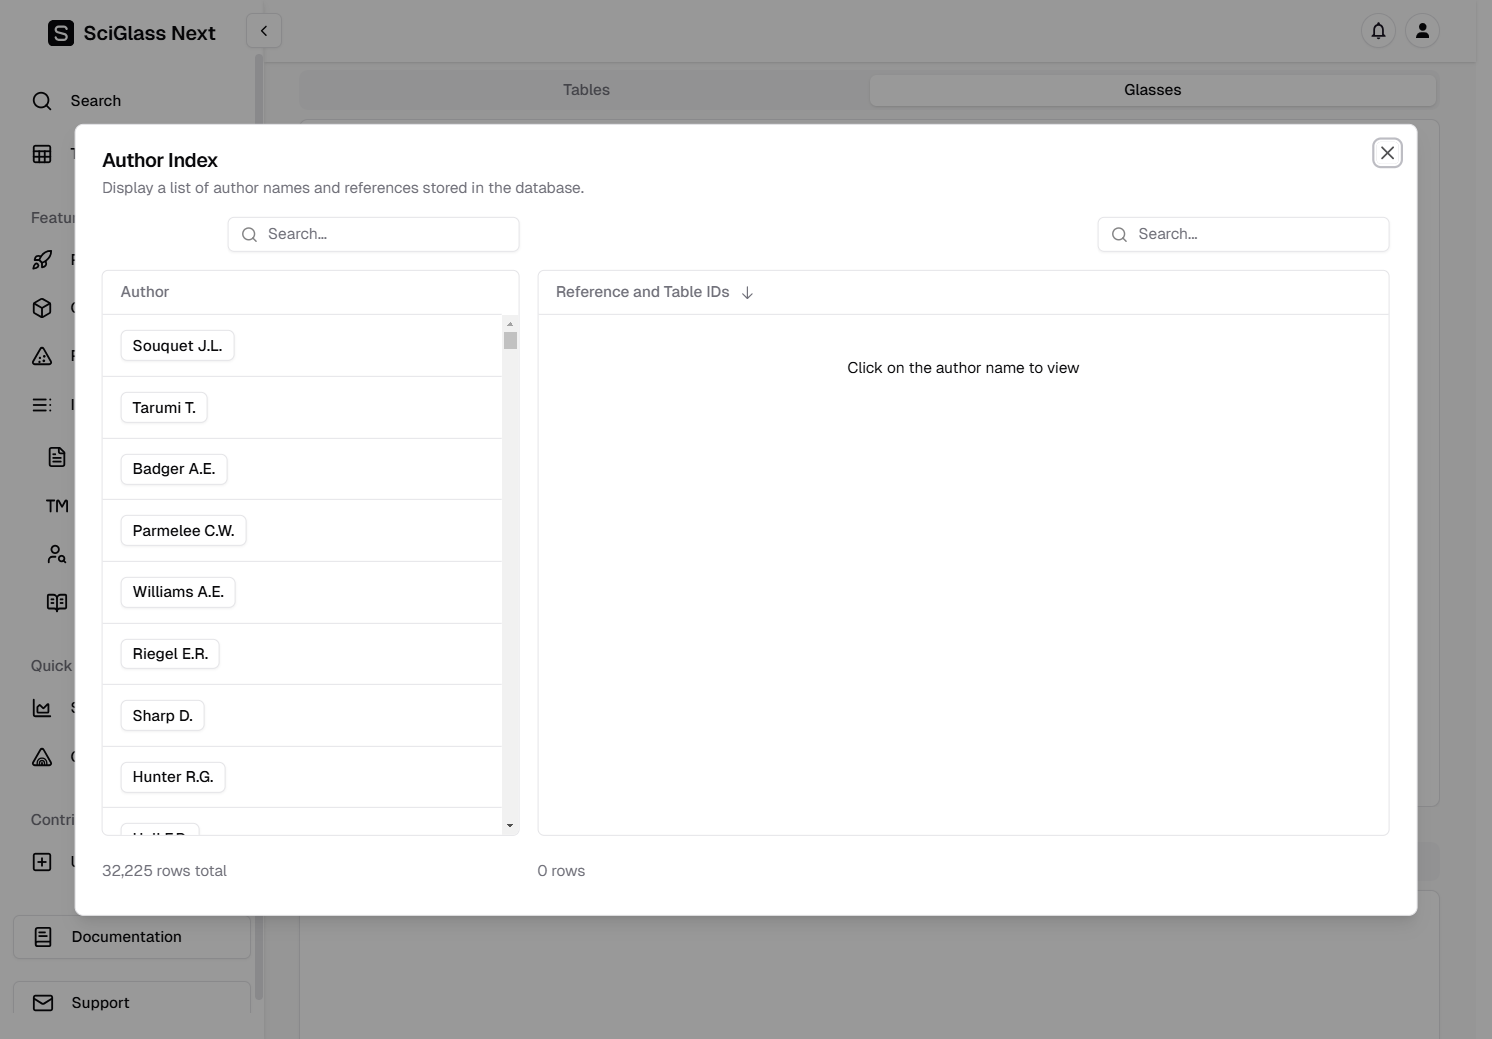
Task: Choose author Hunter R.G.
Action: tap(173, 777)
